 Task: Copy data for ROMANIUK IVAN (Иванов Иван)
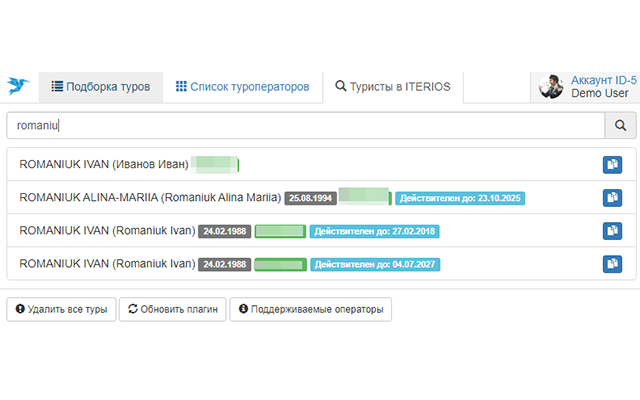click(612, 164)
